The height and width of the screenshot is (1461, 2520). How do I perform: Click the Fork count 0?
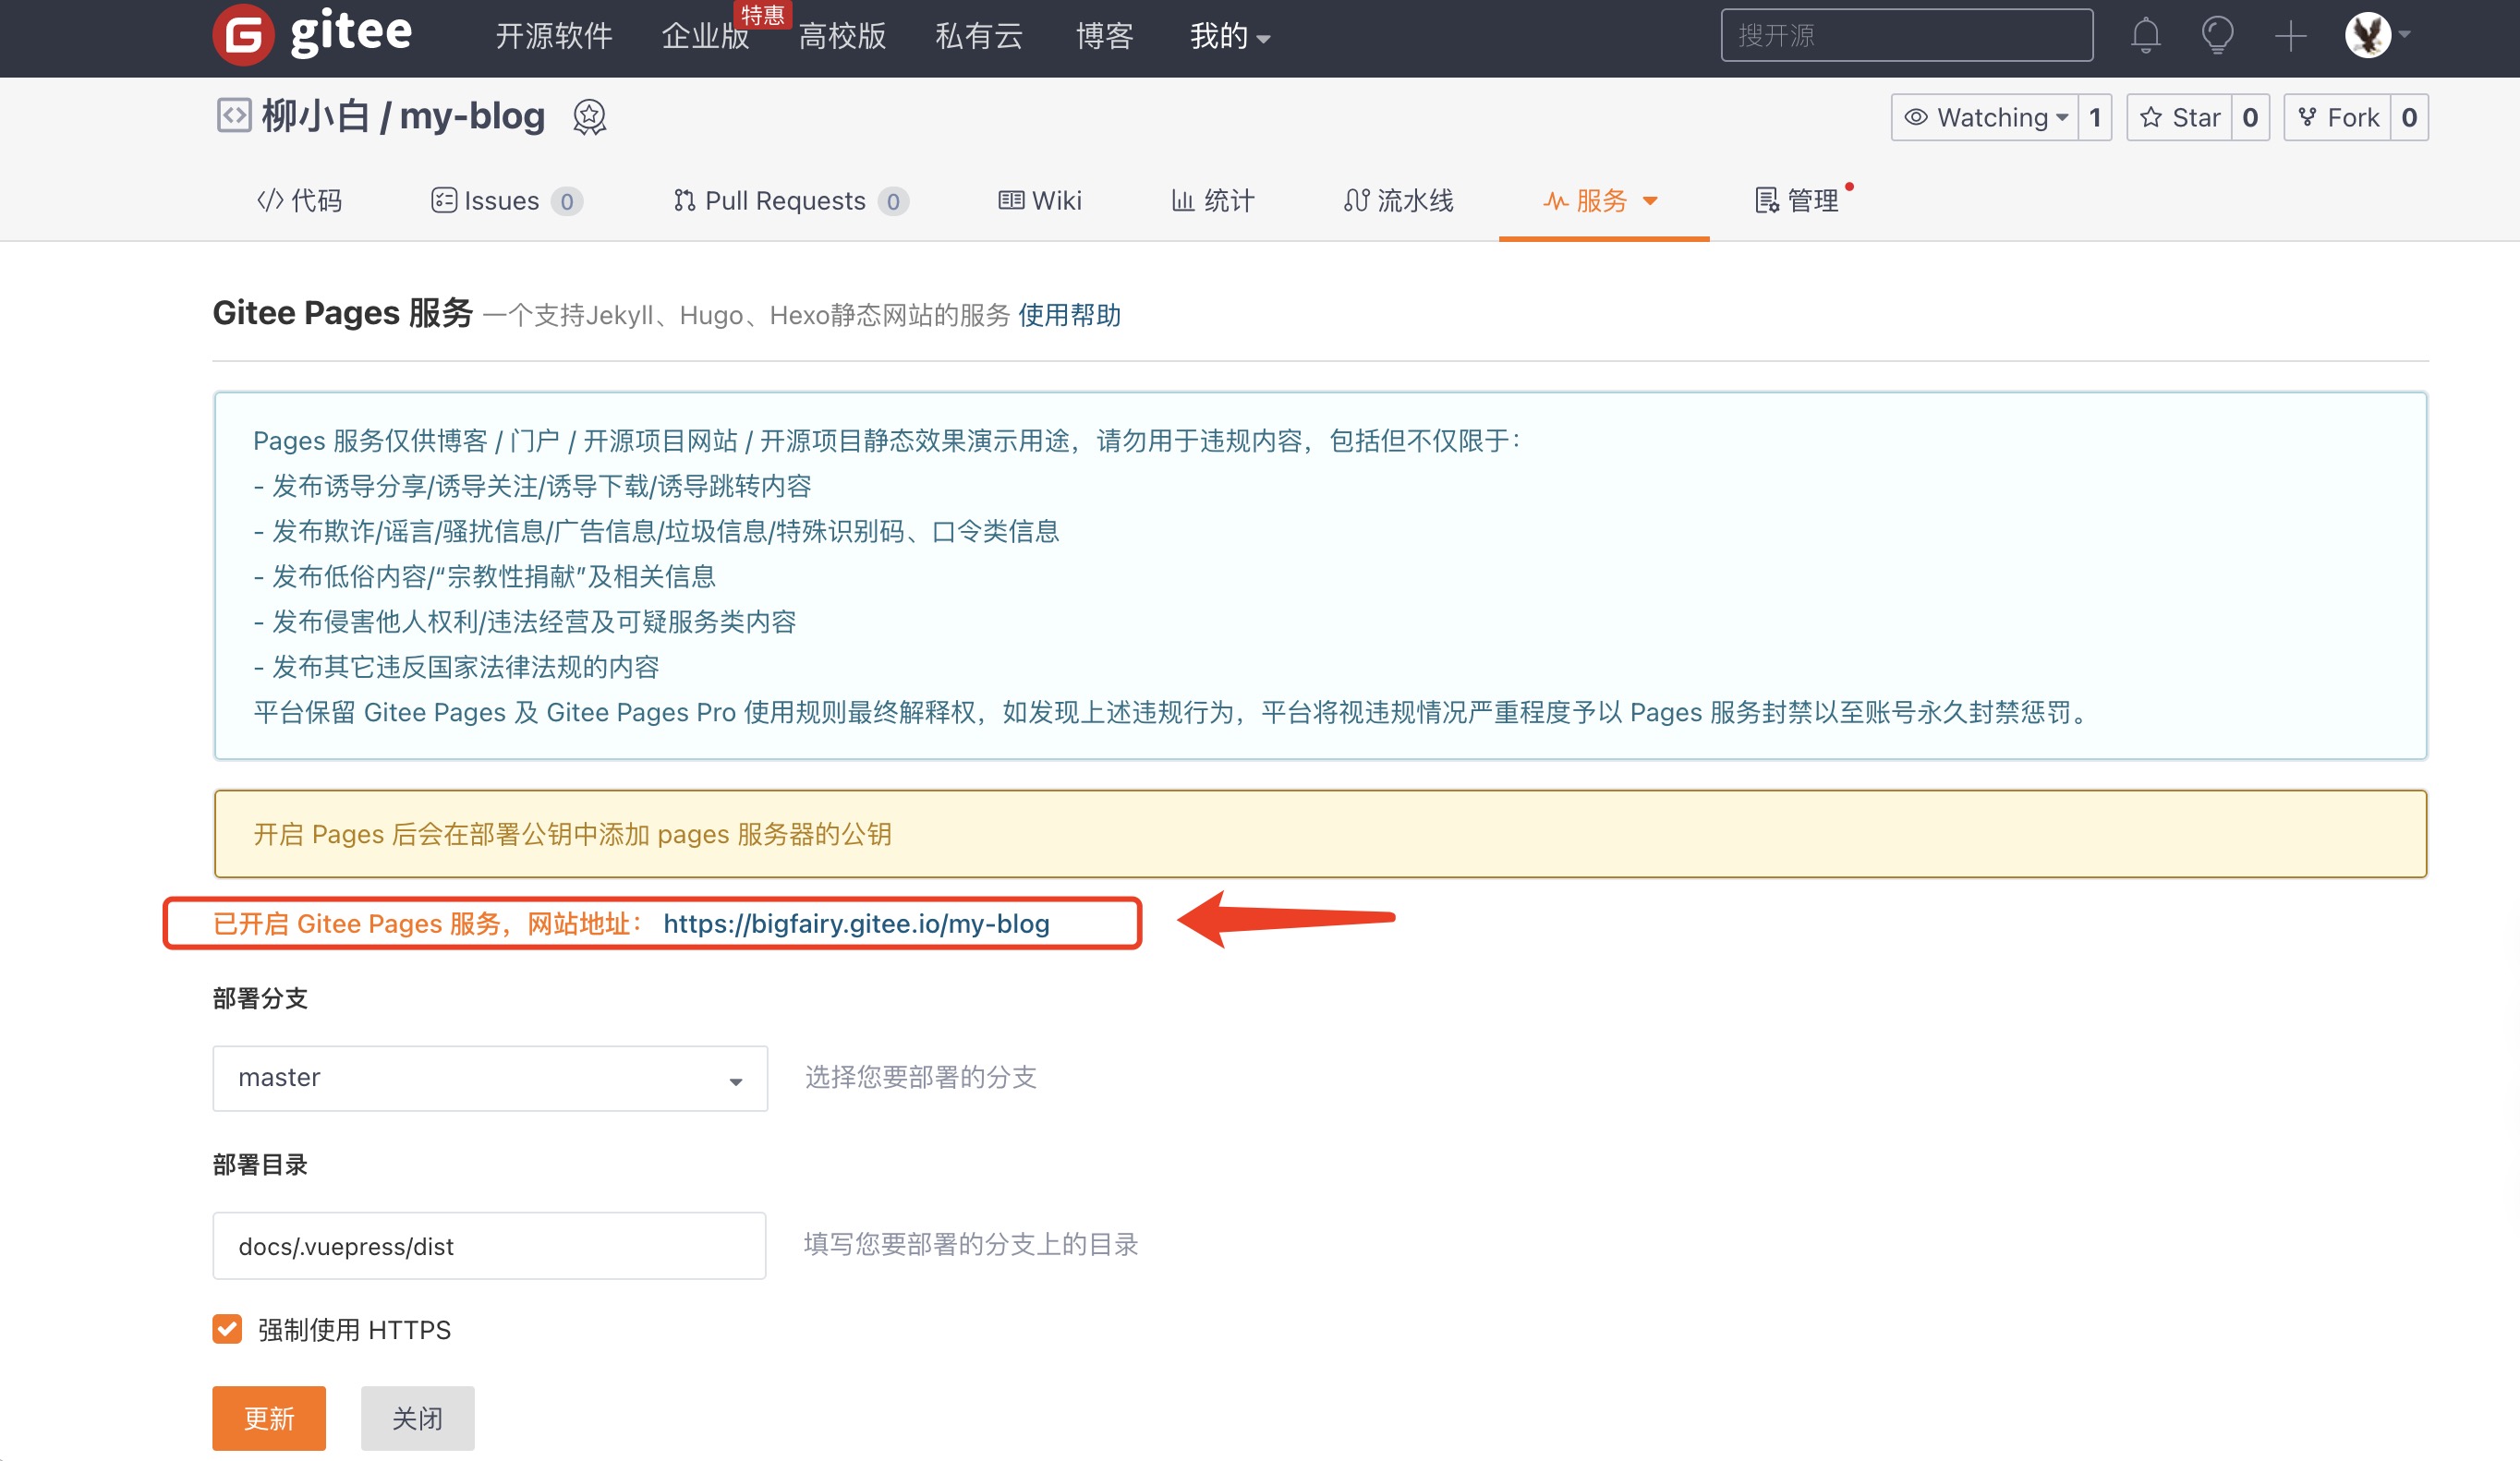coord(2409,118)
